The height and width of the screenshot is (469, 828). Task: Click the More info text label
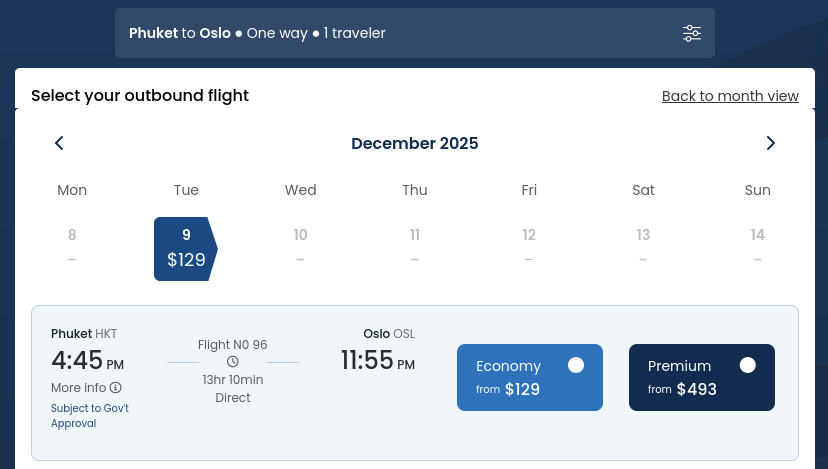coord(79,388)
